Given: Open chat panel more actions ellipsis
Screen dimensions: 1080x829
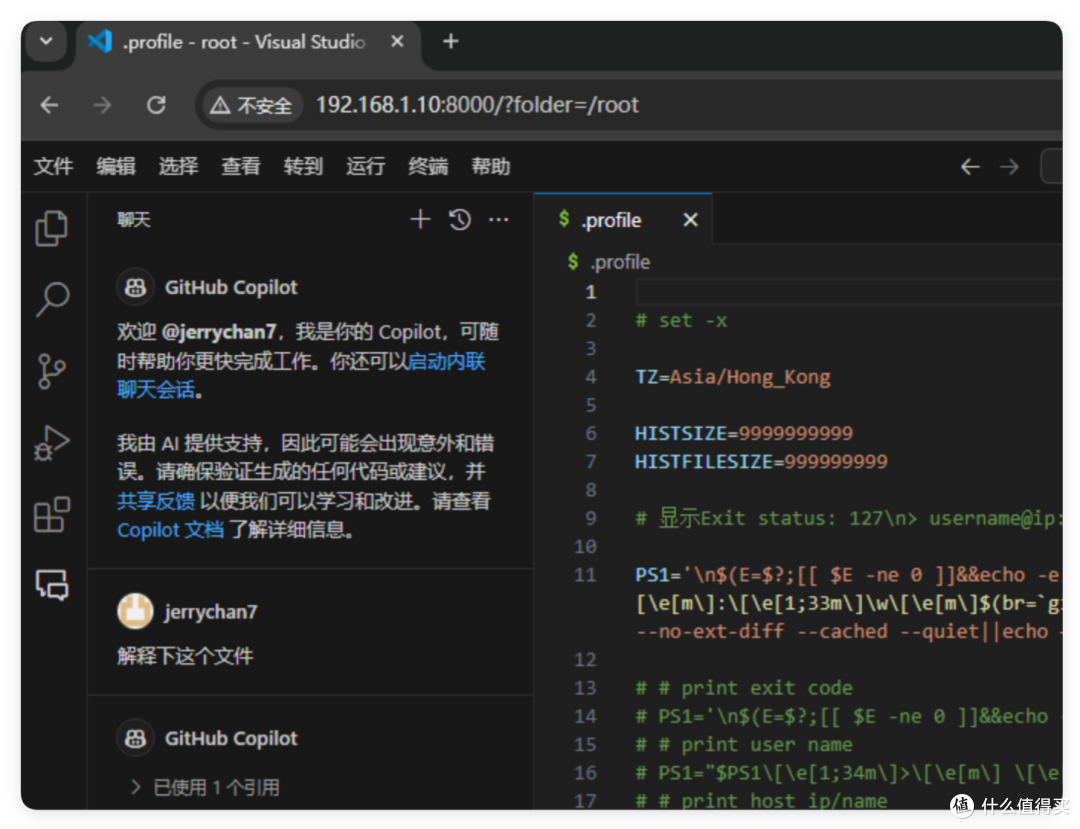Looking at the screenshot, I should [x=499, y=220].
